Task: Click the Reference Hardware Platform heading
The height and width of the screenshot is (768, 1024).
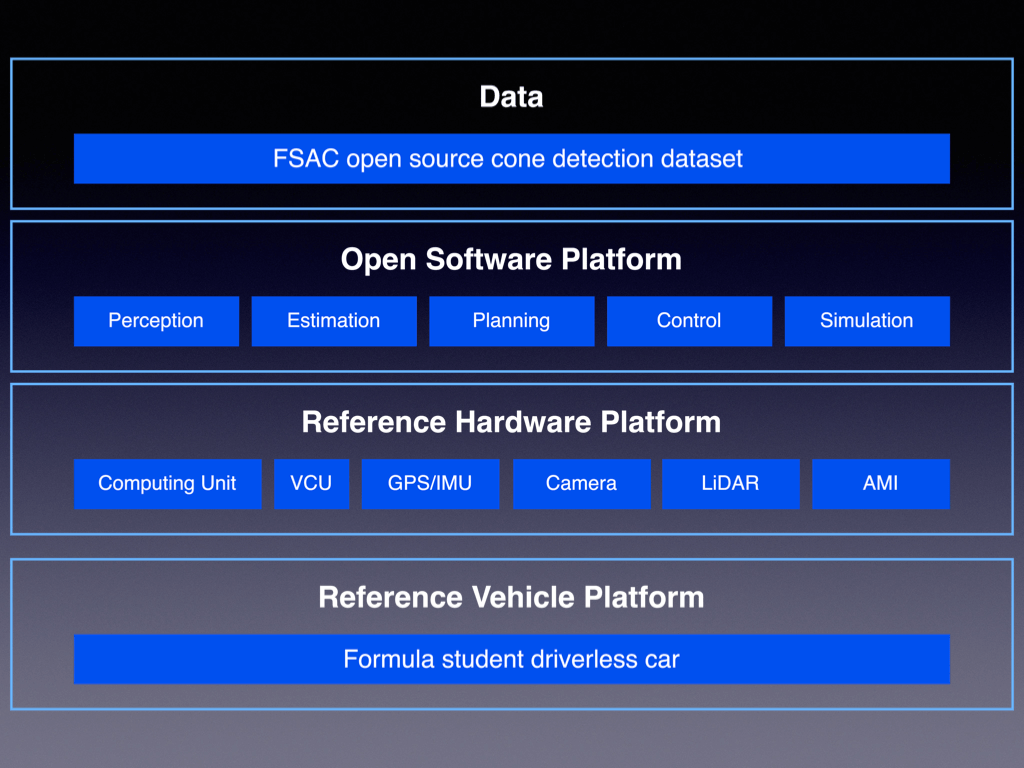Action: point(511,422)
